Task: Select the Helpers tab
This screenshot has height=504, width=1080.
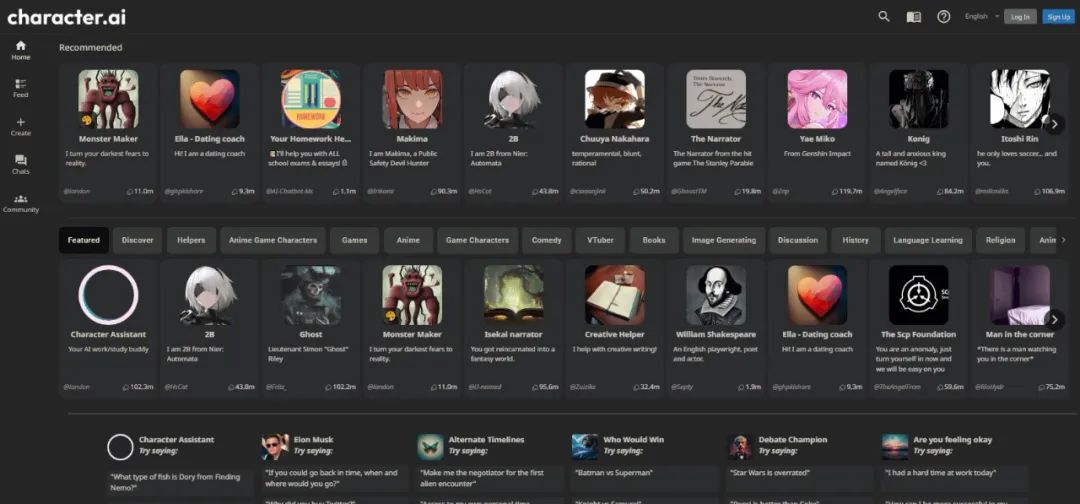Action: click(x=191, y=240)
